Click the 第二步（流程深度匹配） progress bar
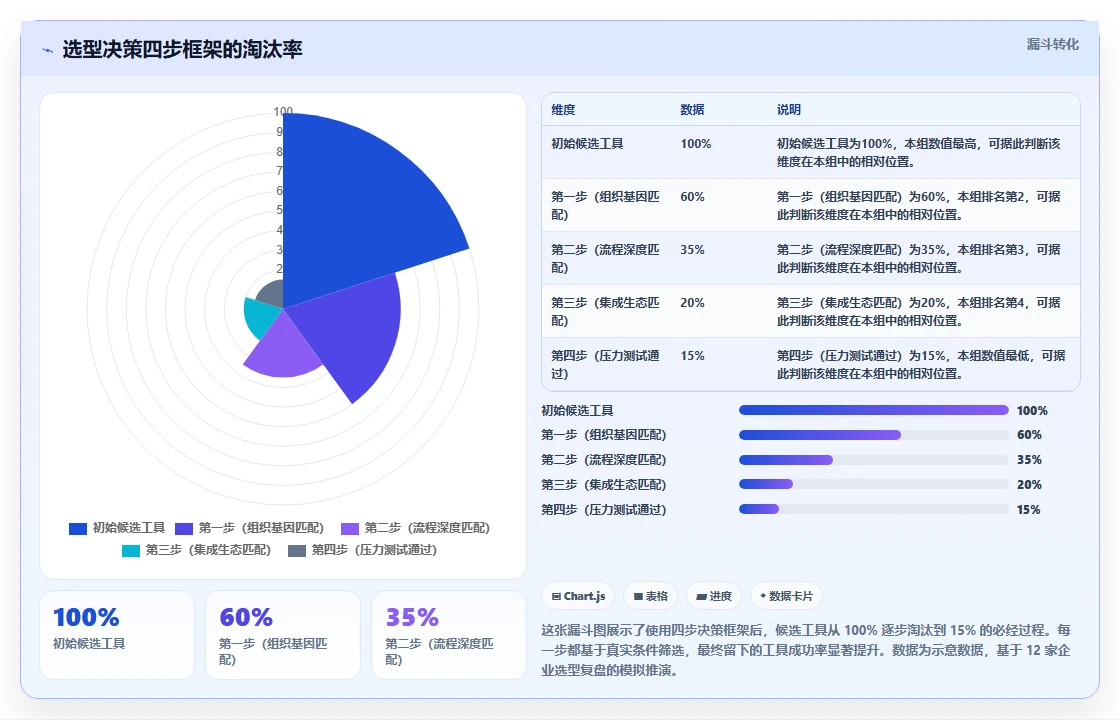The width and height of the screenshot is (1120, 720). click(x=874, y=460)
